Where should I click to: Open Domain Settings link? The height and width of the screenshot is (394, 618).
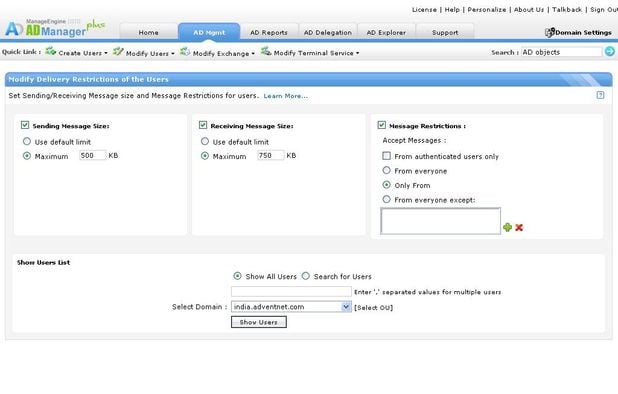[x=583, y=32]
